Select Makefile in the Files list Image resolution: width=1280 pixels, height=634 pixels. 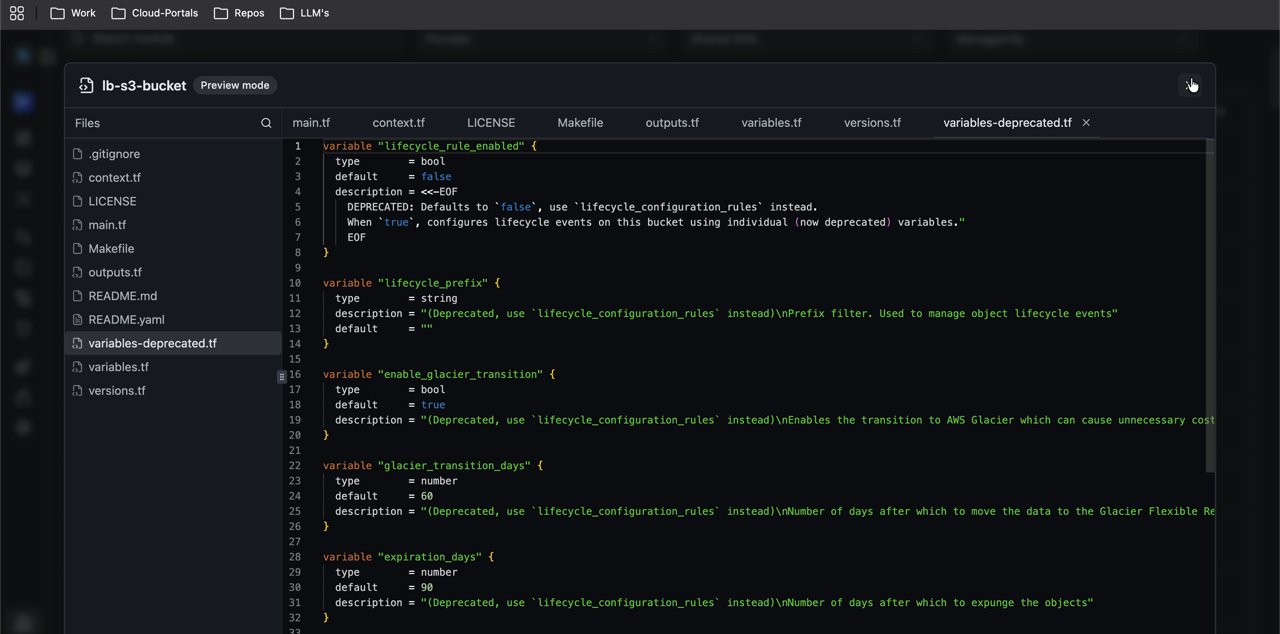[173, 249]
